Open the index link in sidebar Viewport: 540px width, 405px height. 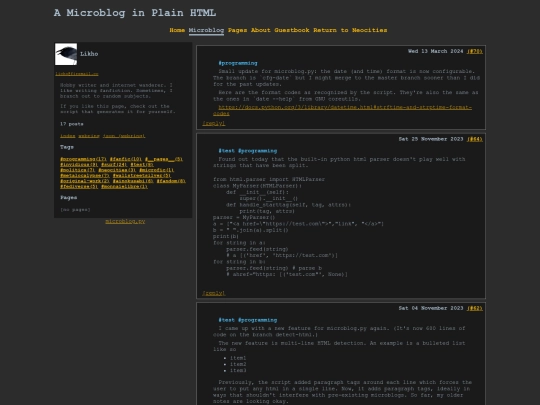pyautogui.click(x=68, y=136)
